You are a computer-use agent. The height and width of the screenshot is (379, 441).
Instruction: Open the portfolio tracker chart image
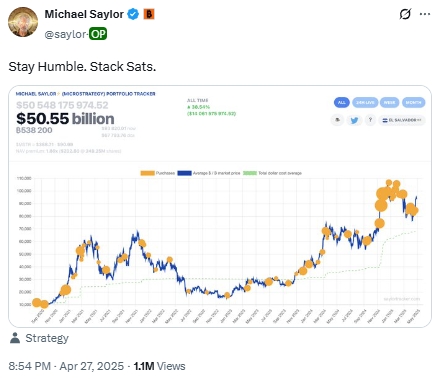pyautogui.click(x=220, y=206)
